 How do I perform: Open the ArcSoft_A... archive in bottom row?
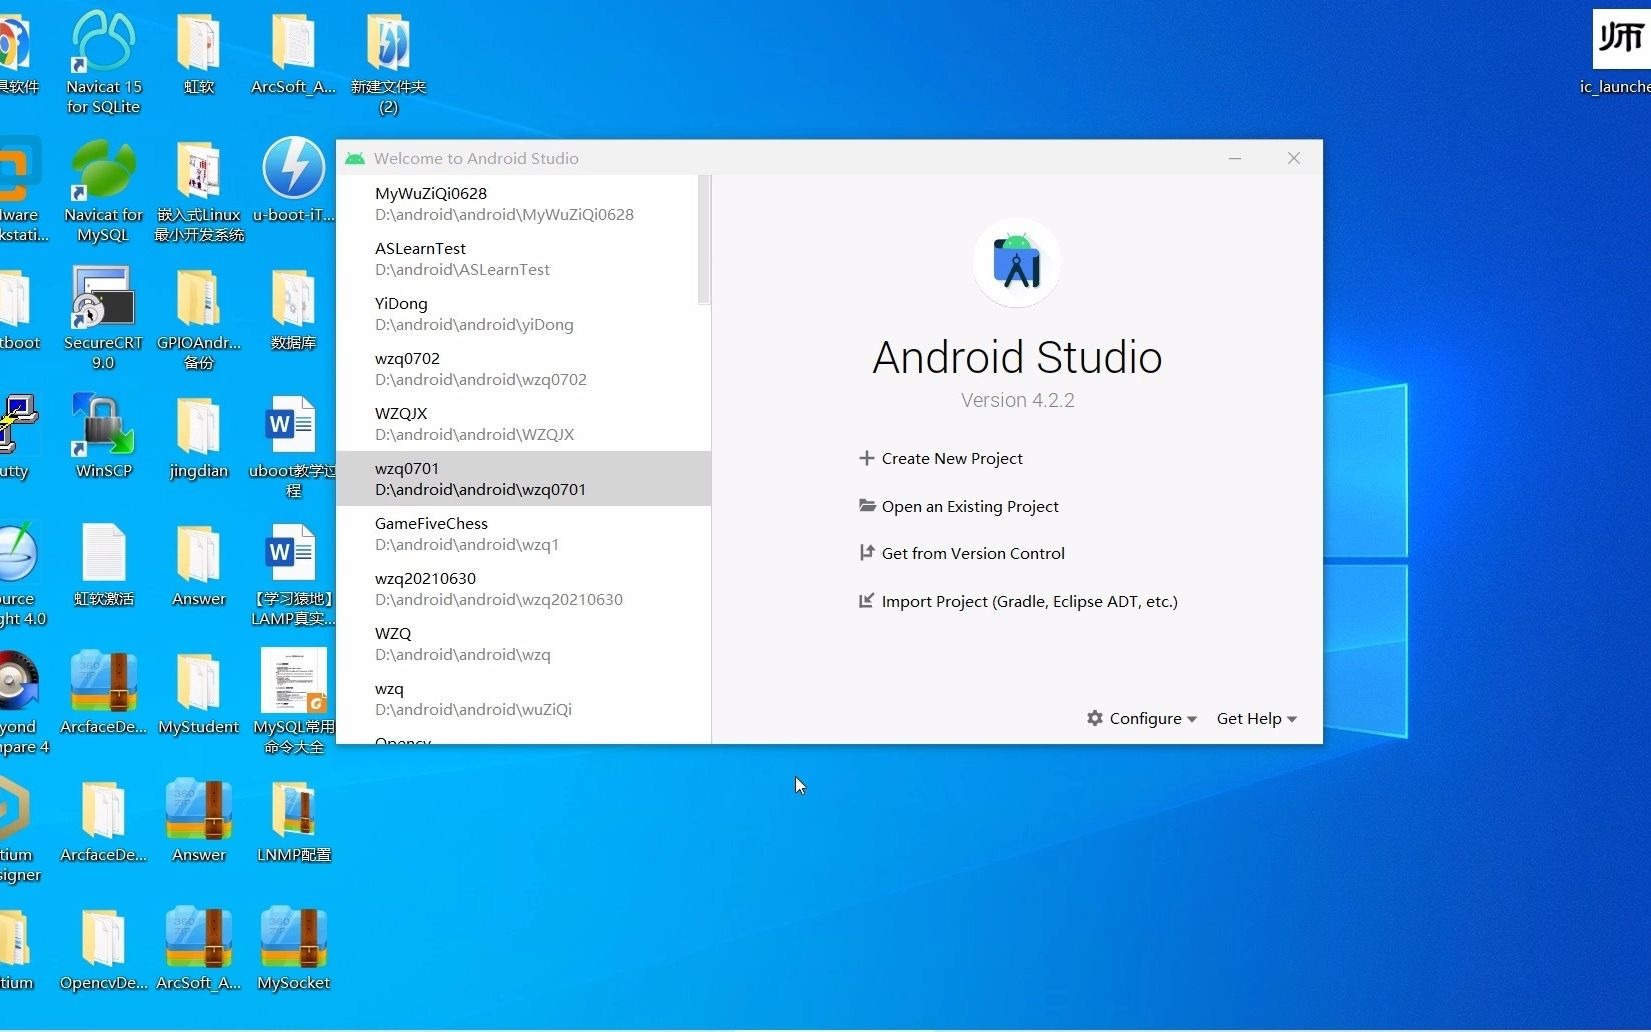tap(199, 948)
